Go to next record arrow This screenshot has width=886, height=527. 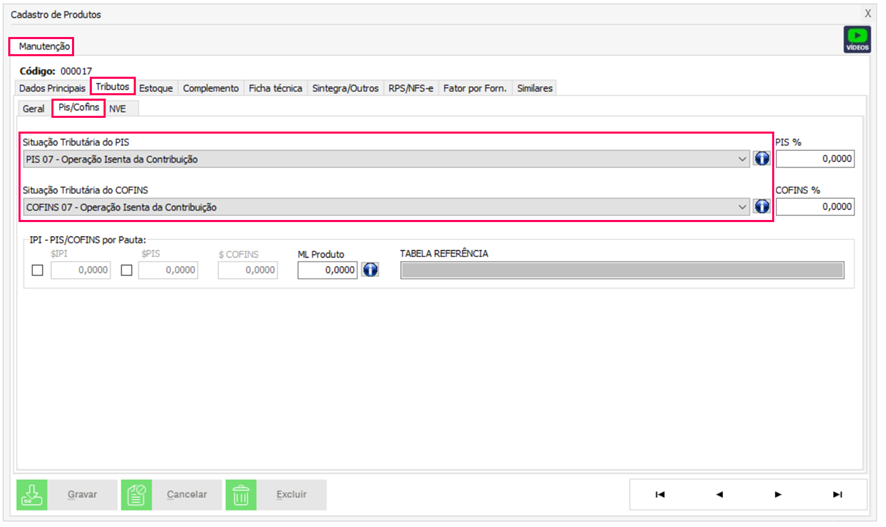tap(778, 494)
